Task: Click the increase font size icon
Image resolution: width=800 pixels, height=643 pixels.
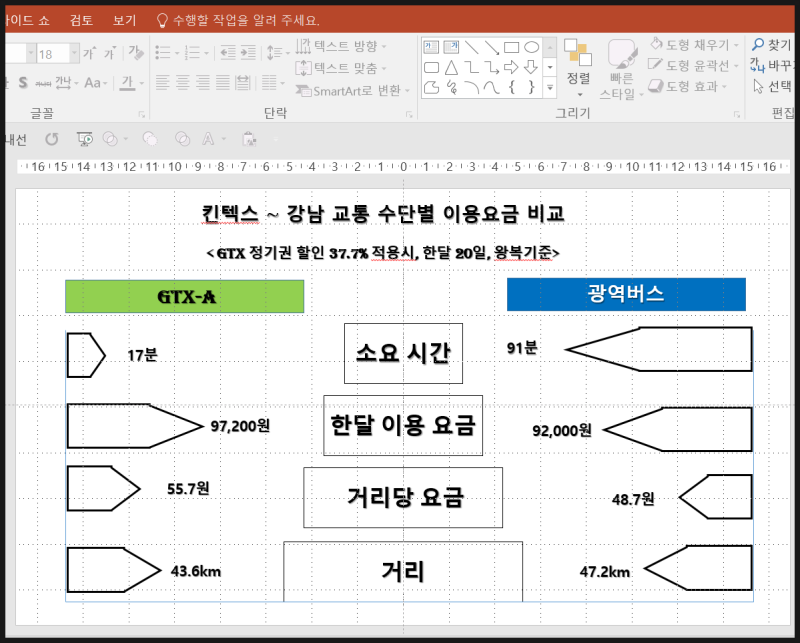Action: 87,51
